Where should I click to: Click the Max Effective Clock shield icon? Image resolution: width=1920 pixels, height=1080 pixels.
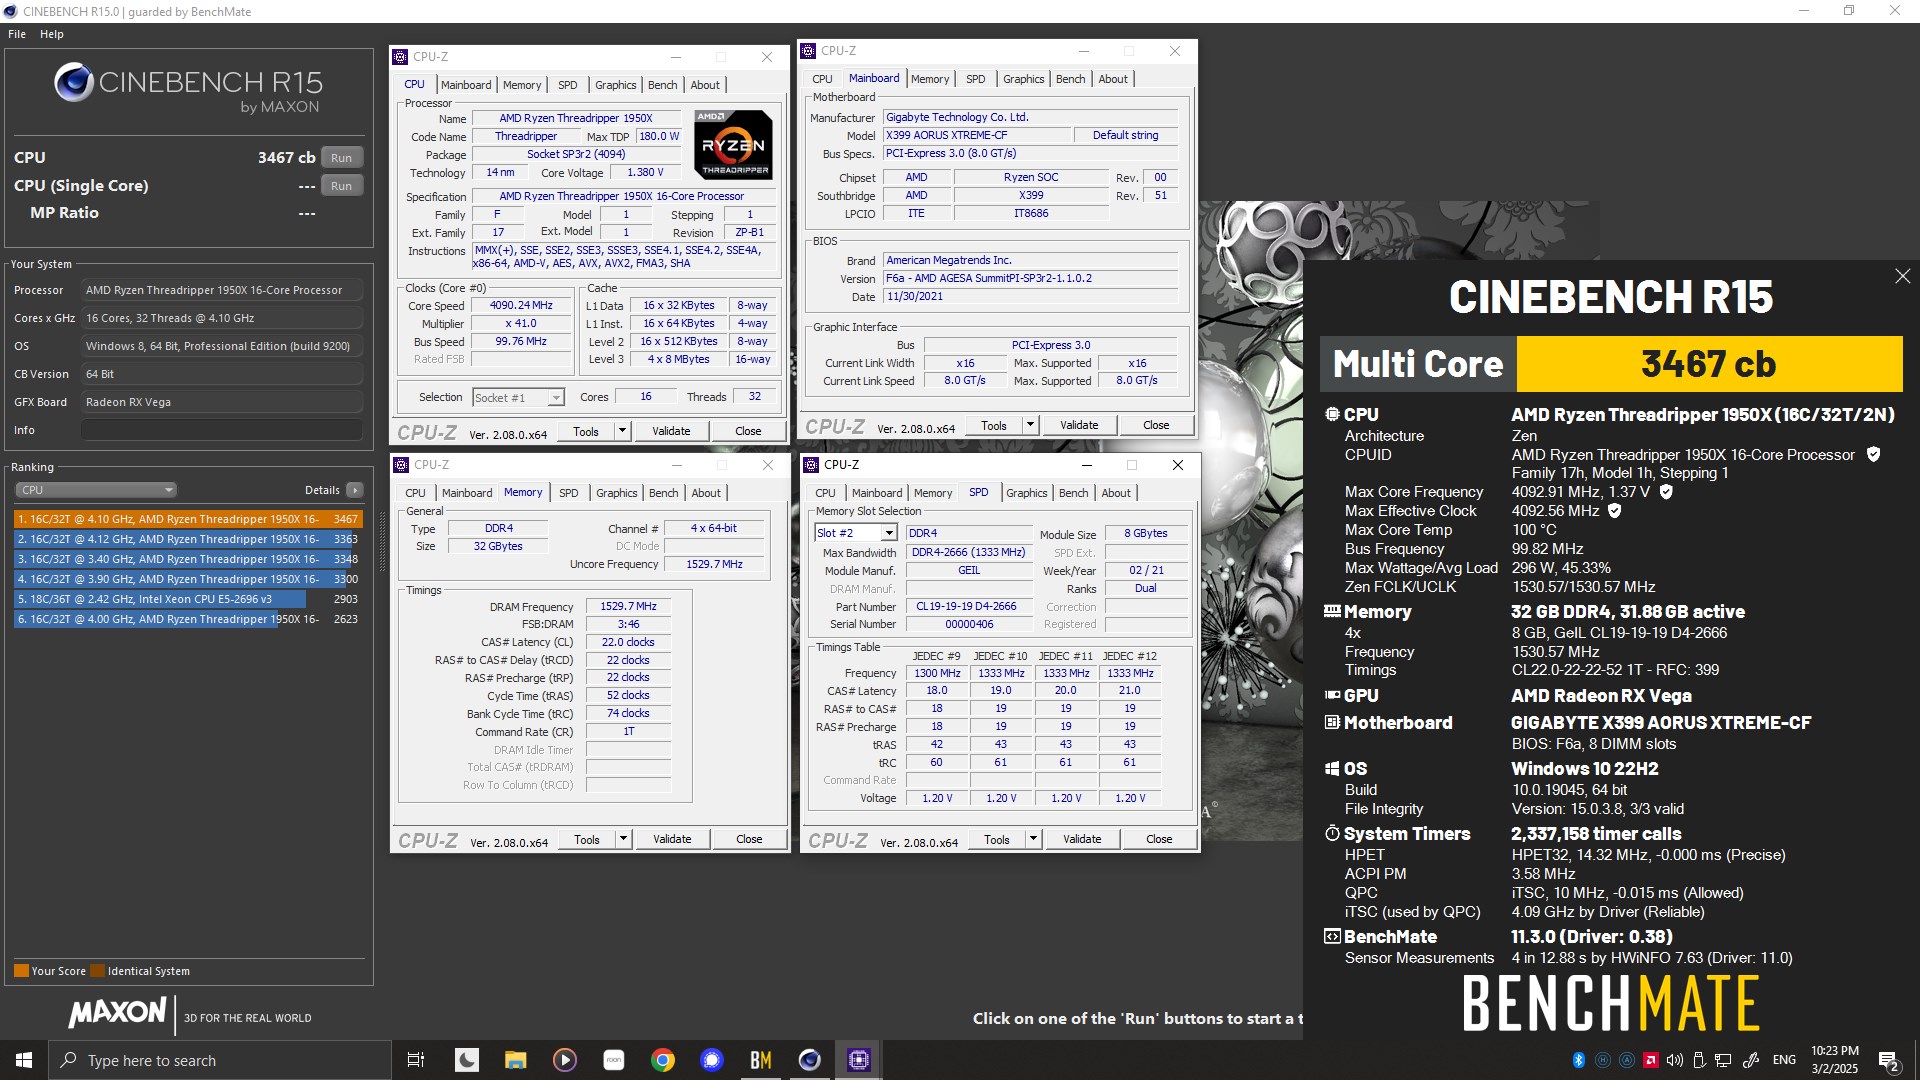1614,511
